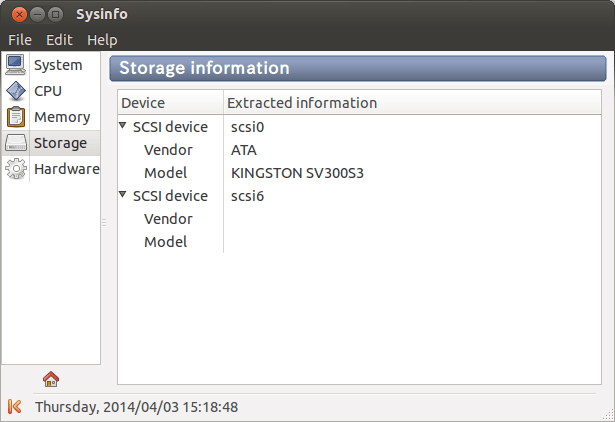Click the System computer icon
This screenshot has width=615, height=422.
(16, 65)
